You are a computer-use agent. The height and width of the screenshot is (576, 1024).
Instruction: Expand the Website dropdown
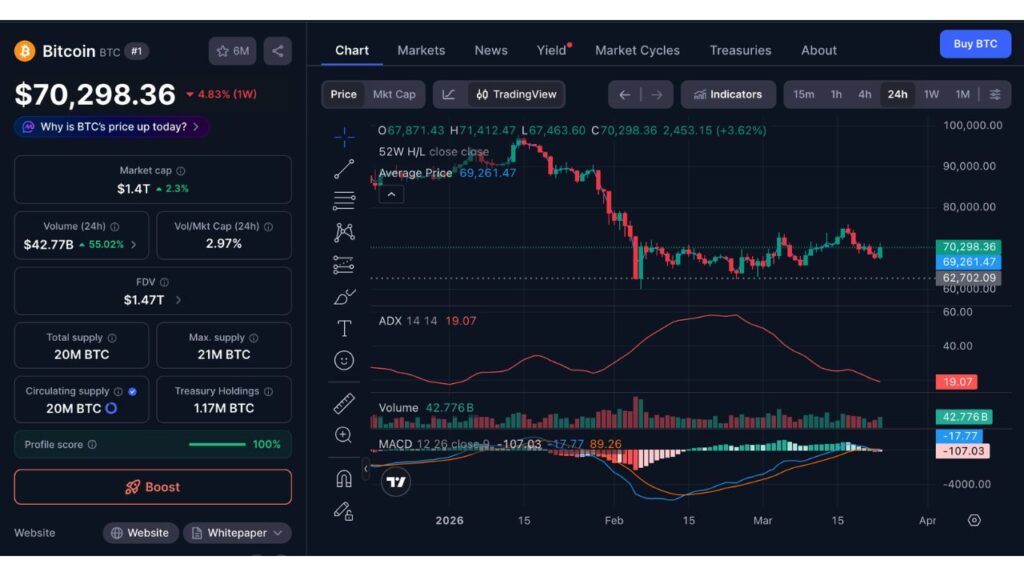pyautogui.click(x=140, y=533)
